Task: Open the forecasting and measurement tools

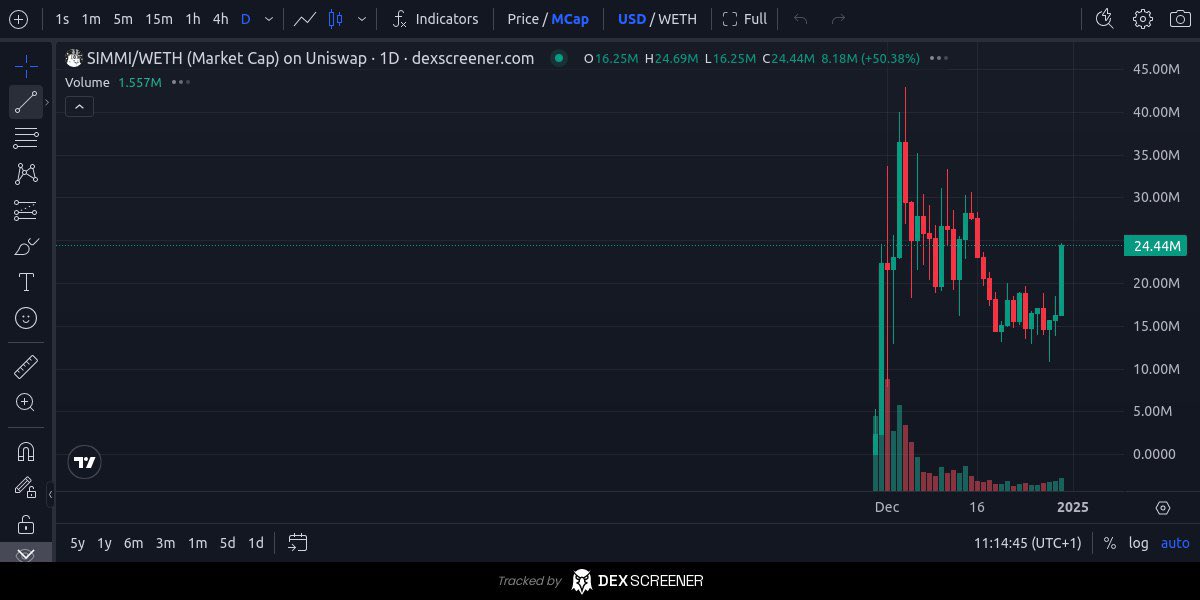Action: 26,210
